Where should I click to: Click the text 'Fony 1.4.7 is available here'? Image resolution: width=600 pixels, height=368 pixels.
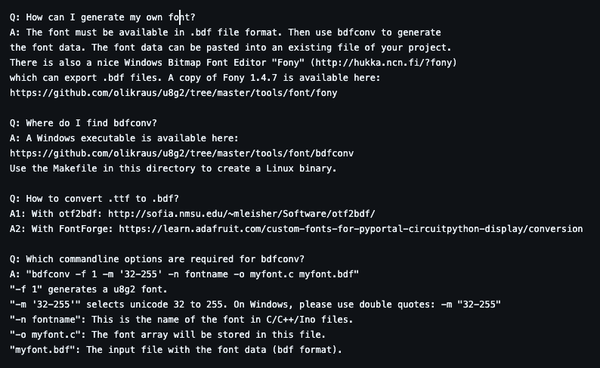tap(302, 78)
